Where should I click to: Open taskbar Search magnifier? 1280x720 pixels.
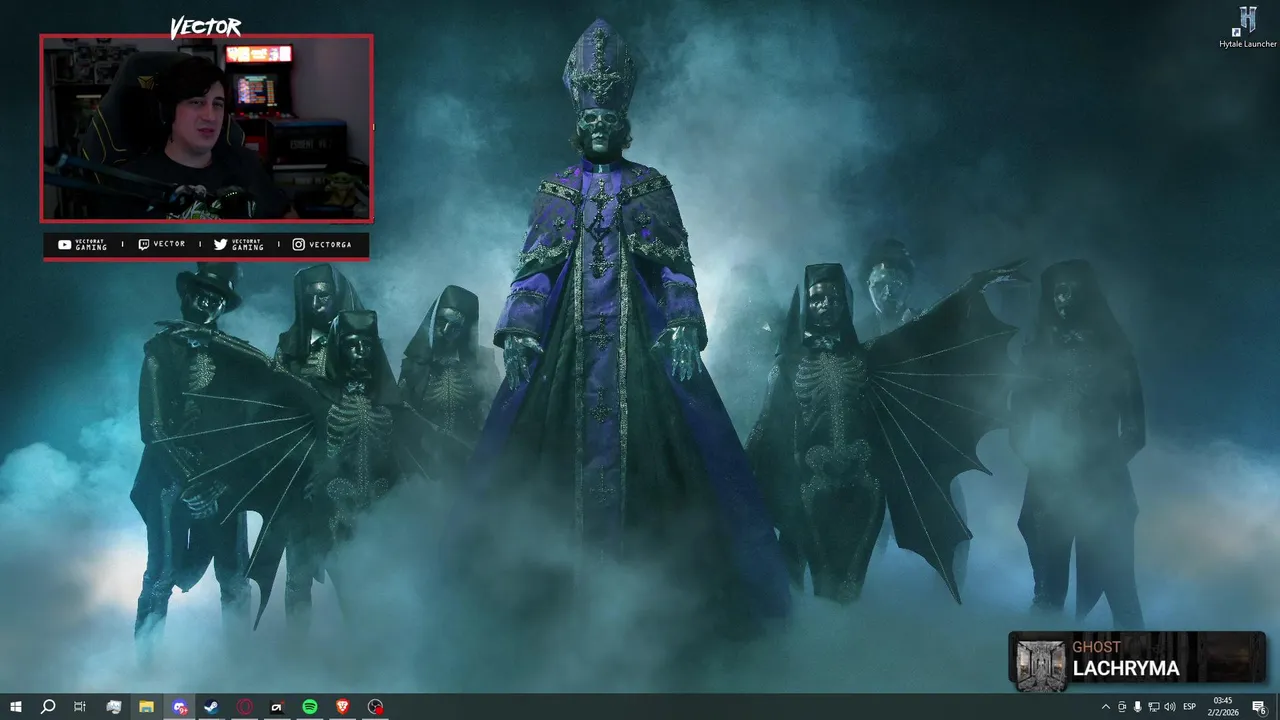(48, 707)
